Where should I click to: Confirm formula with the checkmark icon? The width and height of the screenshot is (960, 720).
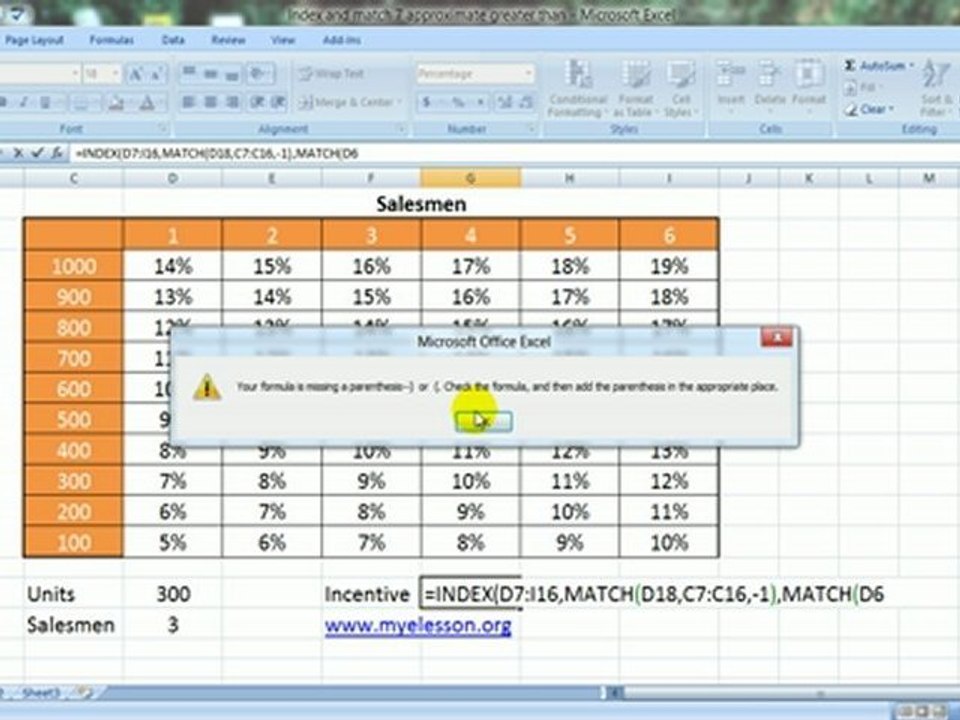[x=37, y=153]
